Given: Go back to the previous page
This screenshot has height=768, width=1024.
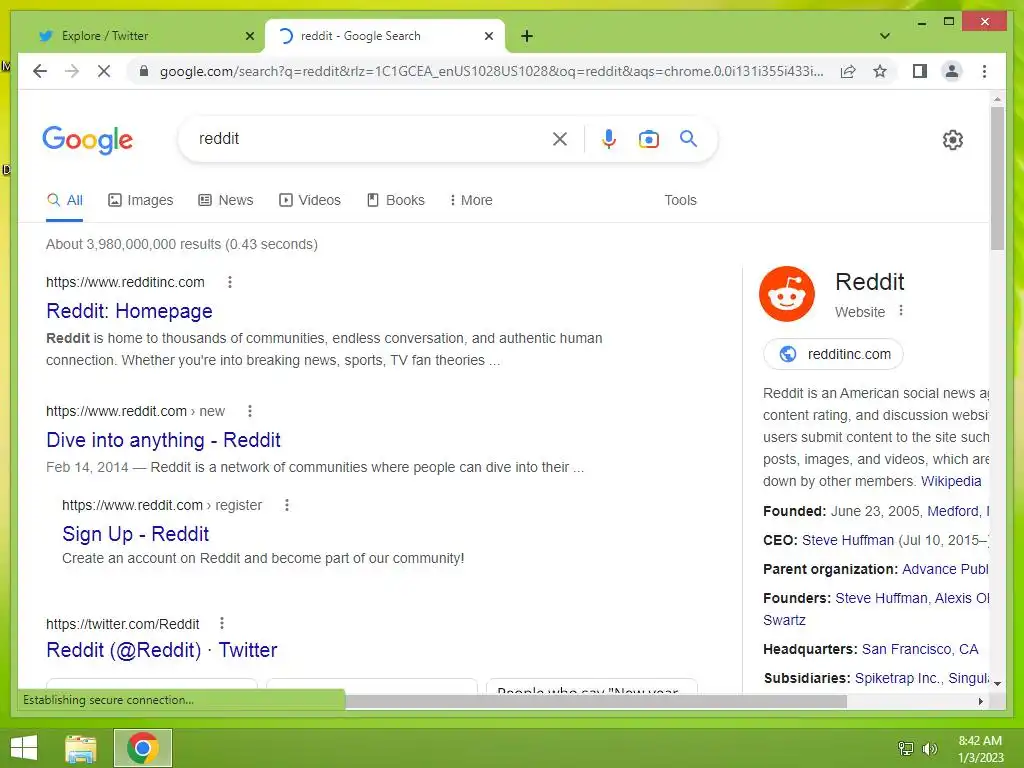Looking at the screenshot, I should [40, 71].
